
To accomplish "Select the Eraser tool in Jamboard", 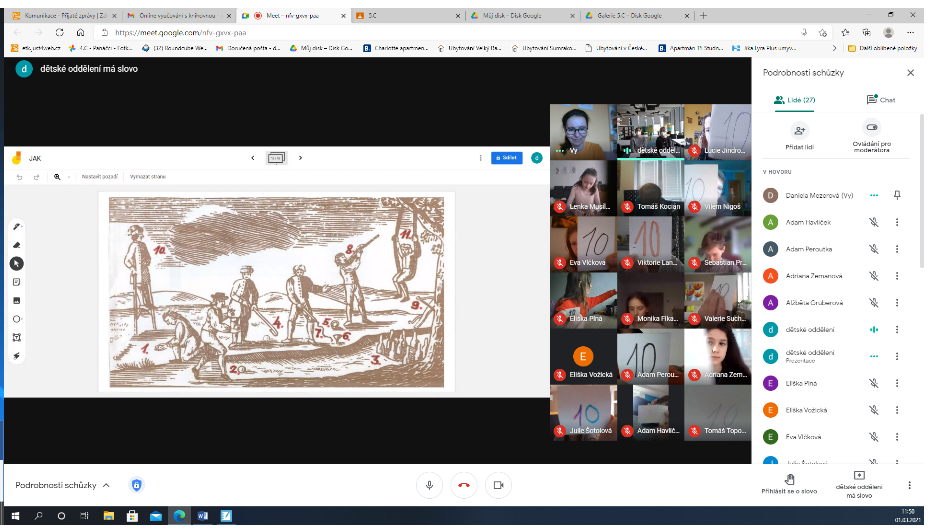I will click(x=17, y=245).
